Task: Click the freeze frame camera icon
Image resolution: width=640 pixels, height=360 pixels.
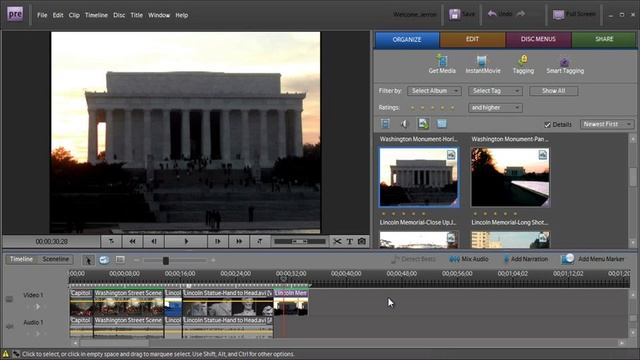Action: [x=362, y=242]
